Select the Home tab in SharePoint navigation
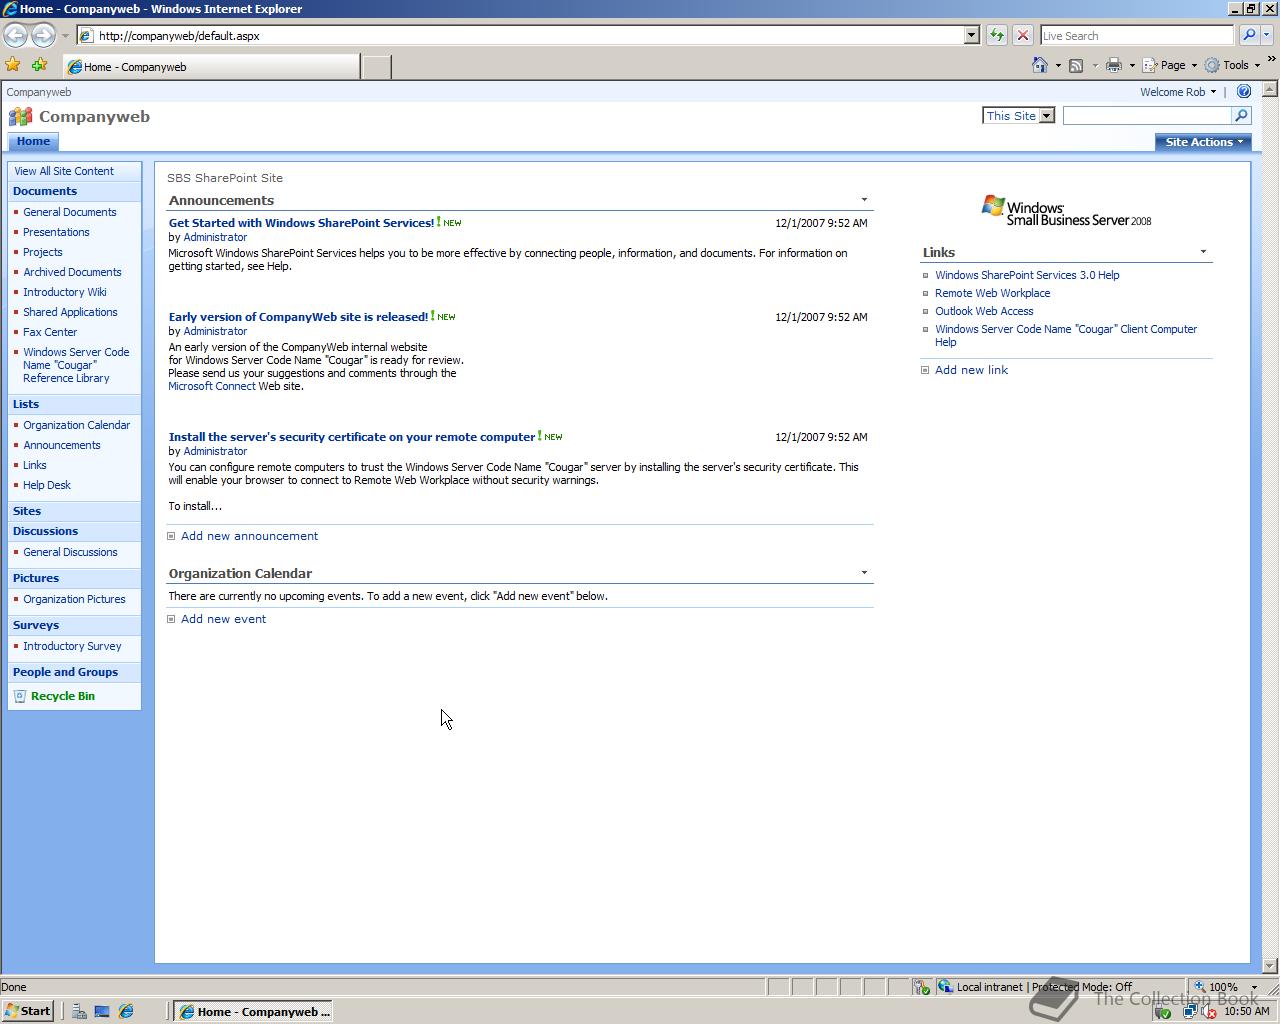 click(33, 142)
